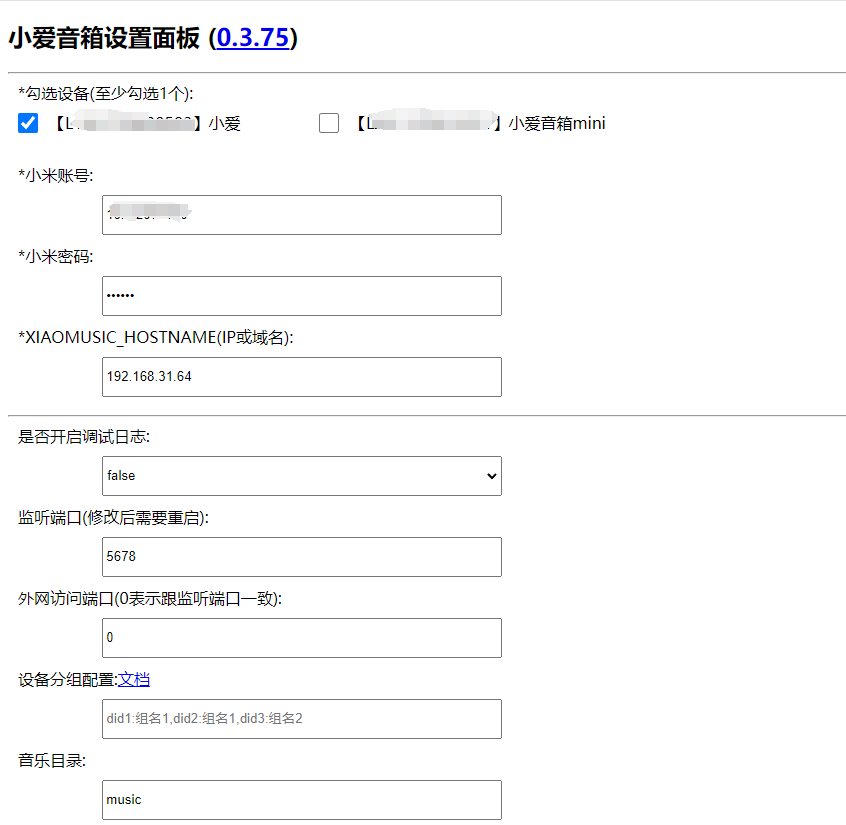Click the 小爱音箱设置面板 page heading
Screen dimensions: 846x825
point(105,38)
